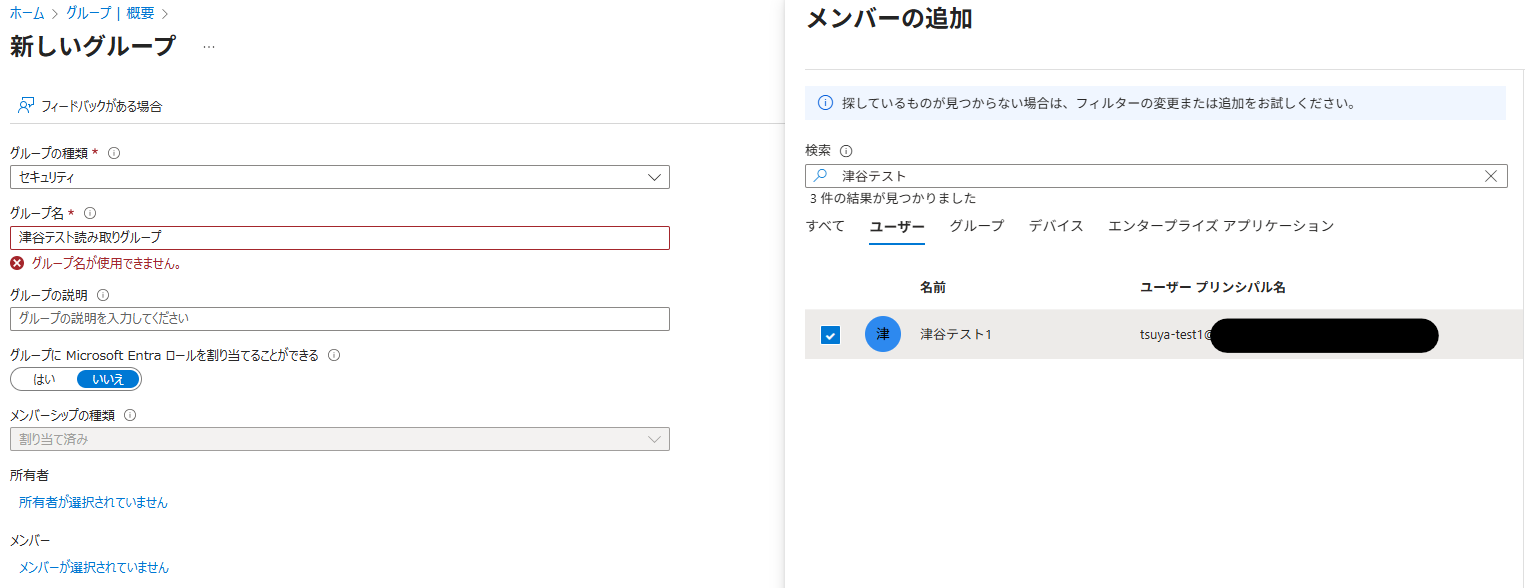Image resolution: width=1525 pixels, height=588 pixels.
Task: Uncheck the 津谷テスト1 user checkbox
Action: tap(830, 335)
